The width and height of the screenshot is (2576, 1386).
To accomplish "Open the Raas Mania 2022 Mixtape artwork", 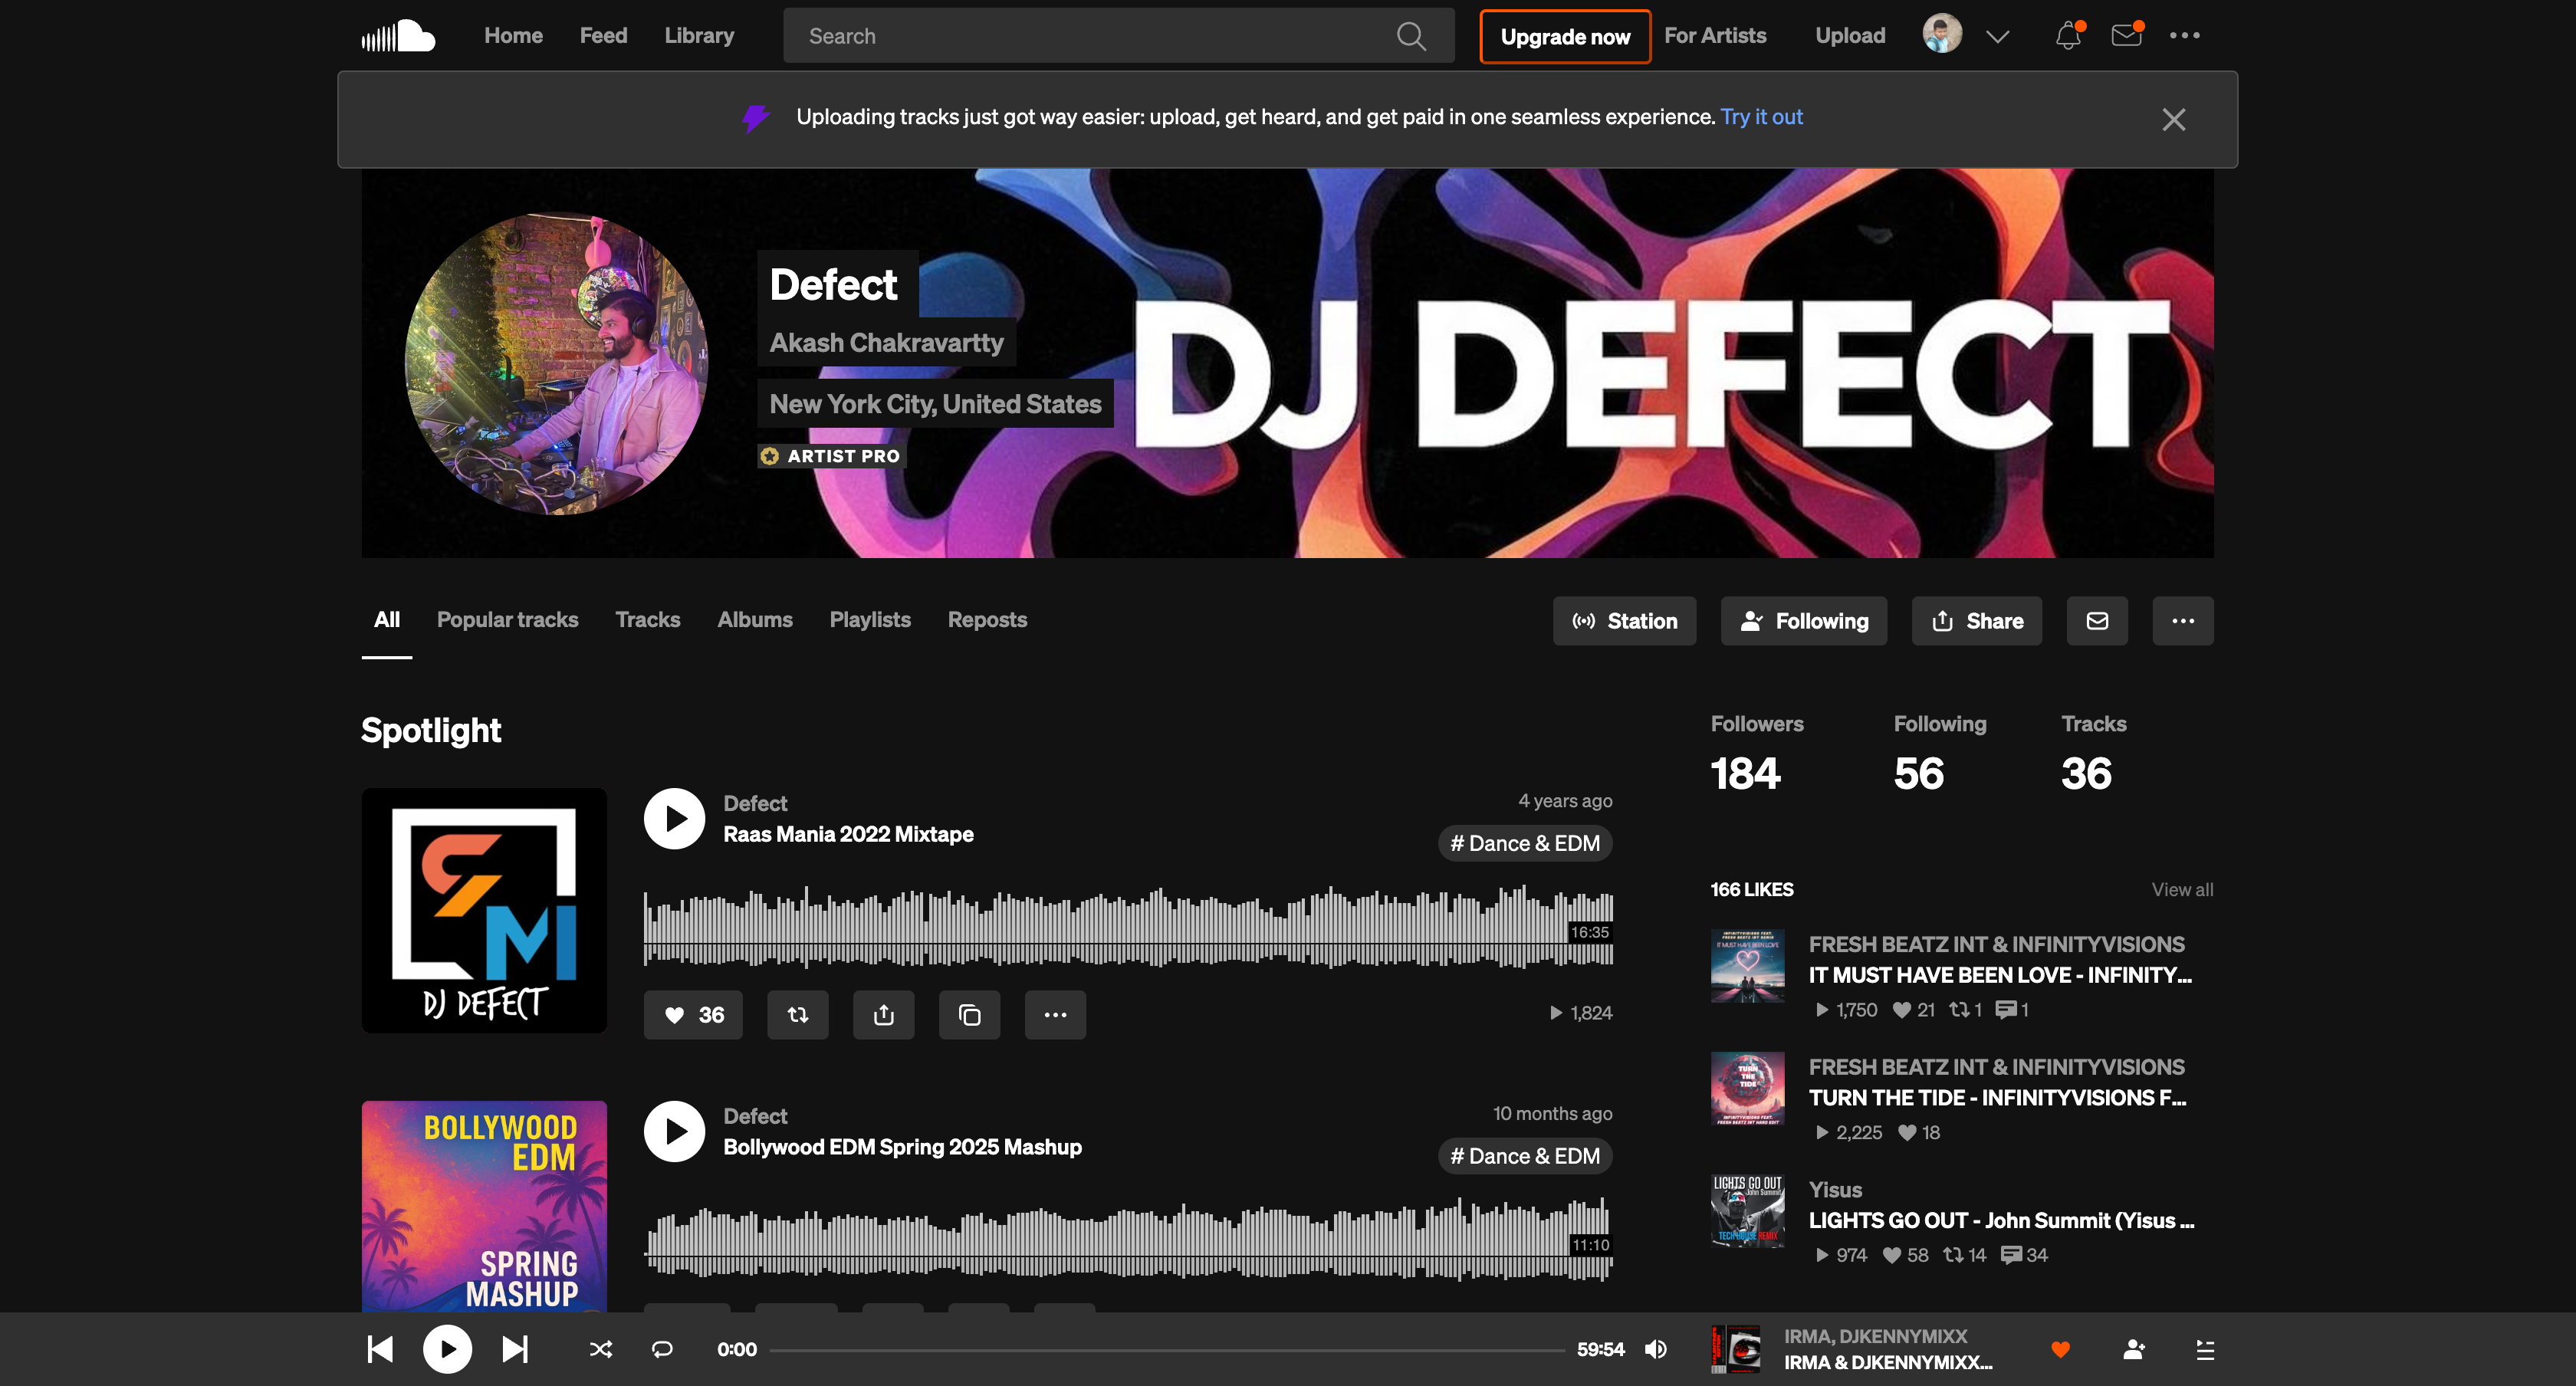I will tap(484, 911).
